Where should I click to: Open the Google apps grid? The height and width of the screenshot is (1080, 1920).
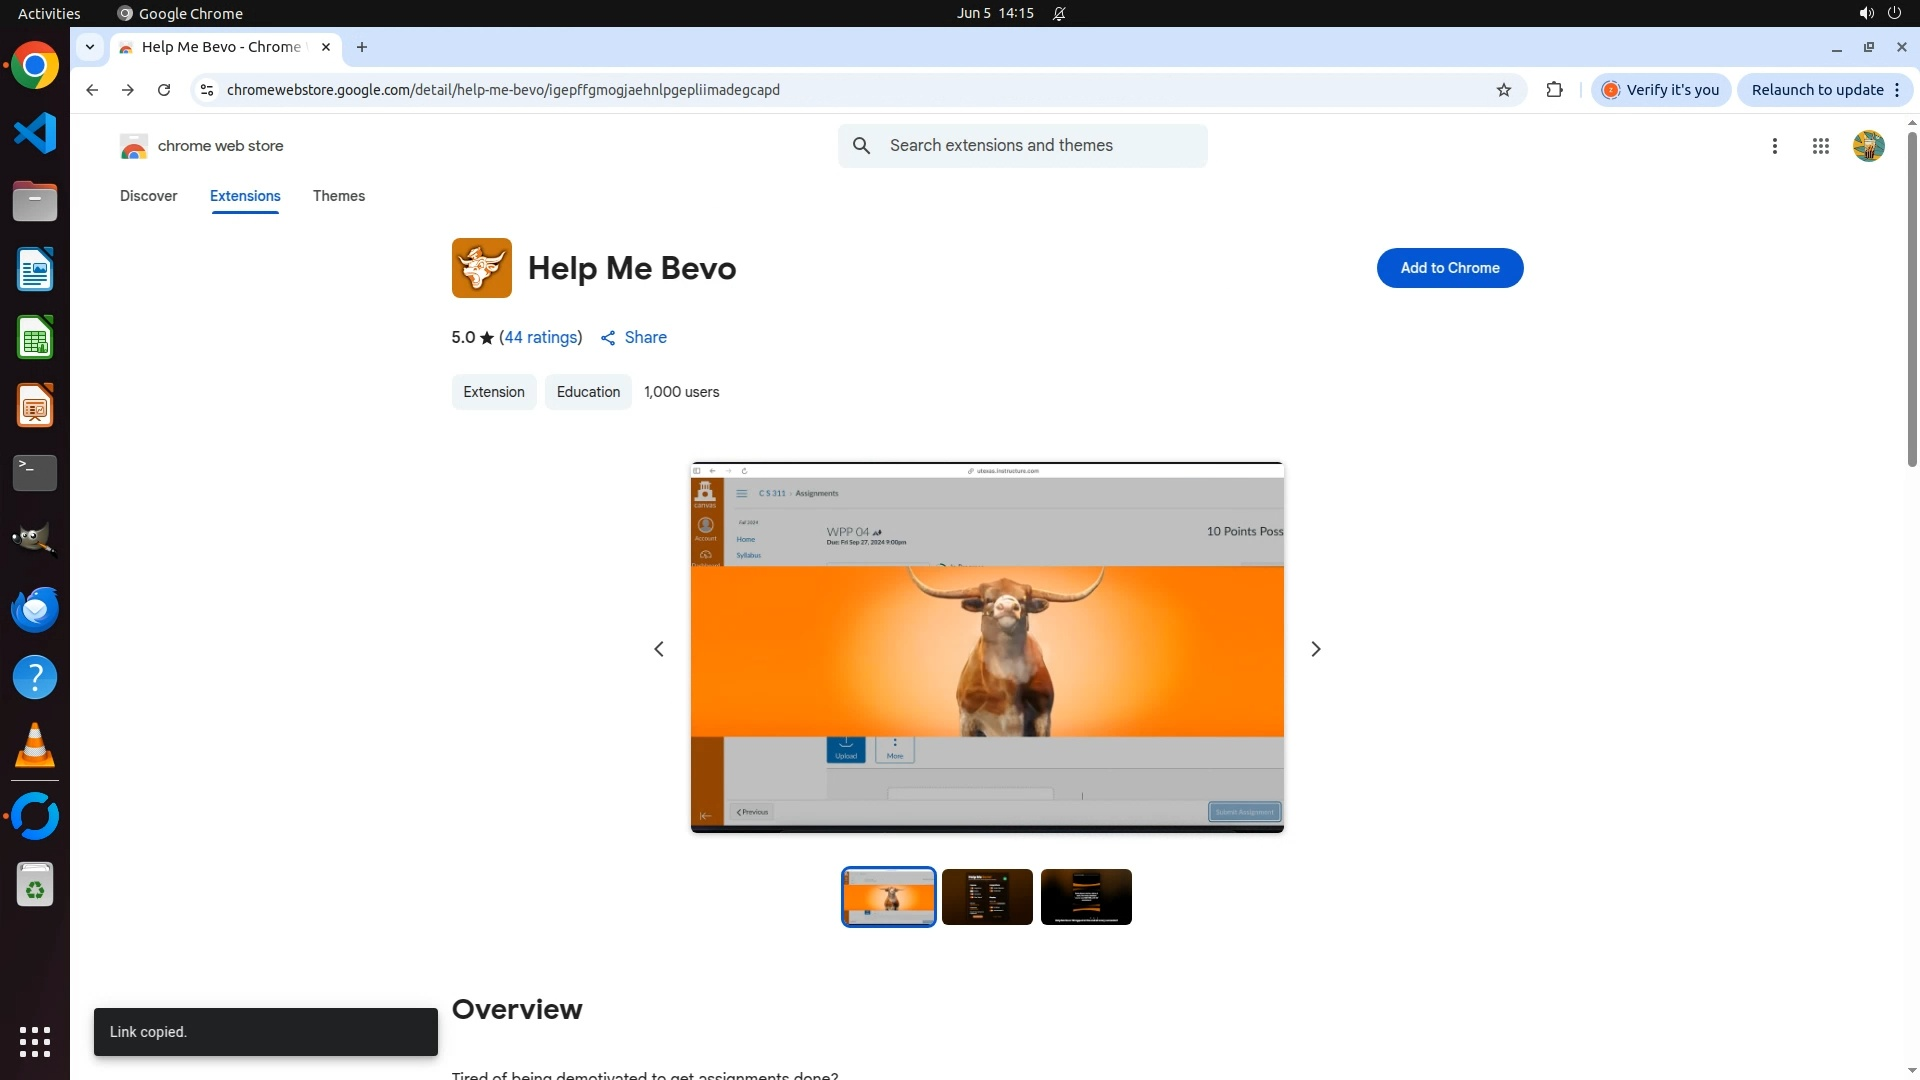(x=1820, y=146)
